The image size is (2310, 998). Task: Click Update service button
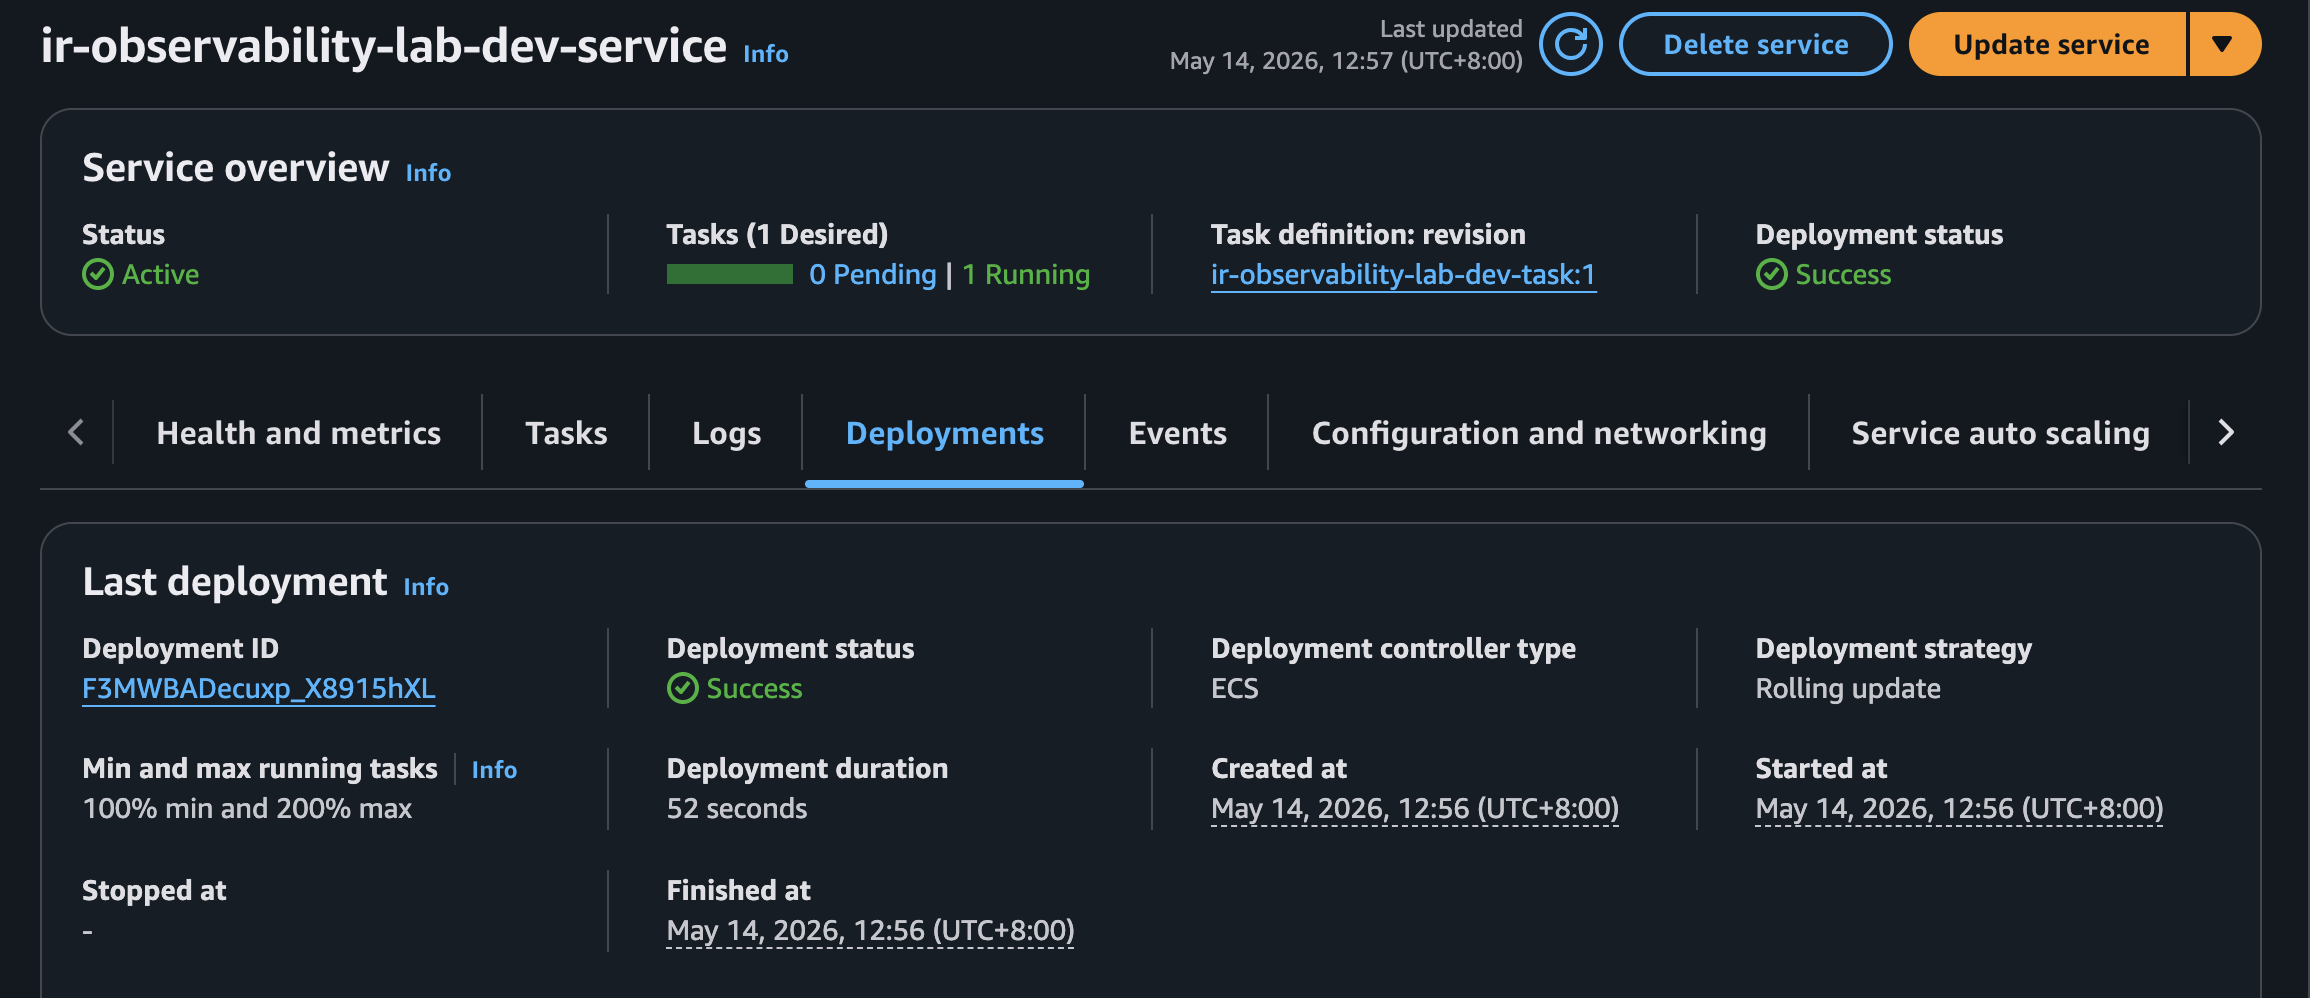(2049, 44)
